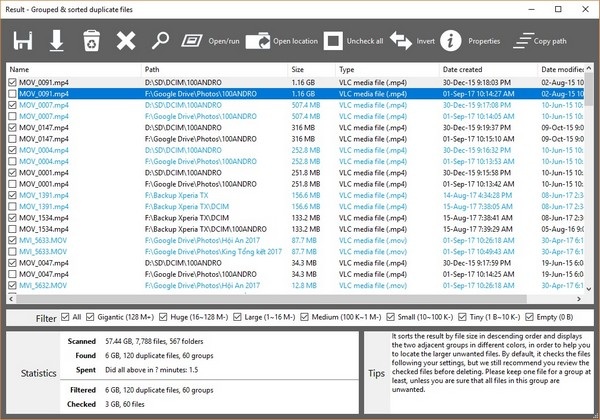600x420 pixels.
Task: Click date 14-Aug-17 4:34:28 PM
Action: point(477,195)
